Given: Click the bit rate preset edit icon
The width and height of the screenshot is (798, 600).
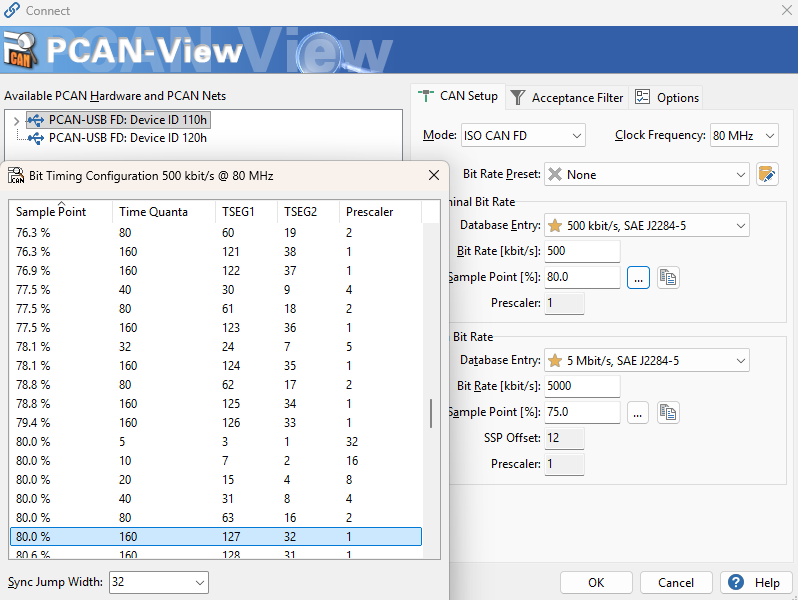Looking at the screenshot, I should point(767,174).
